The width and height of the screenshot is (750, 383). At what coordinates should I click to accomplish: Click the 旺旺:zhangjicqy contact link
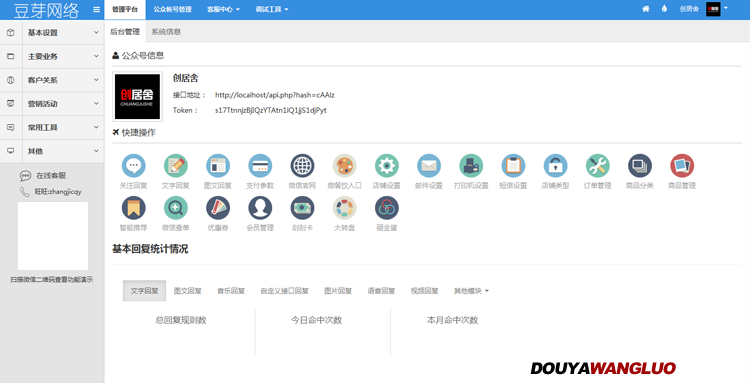pos(58,192)
